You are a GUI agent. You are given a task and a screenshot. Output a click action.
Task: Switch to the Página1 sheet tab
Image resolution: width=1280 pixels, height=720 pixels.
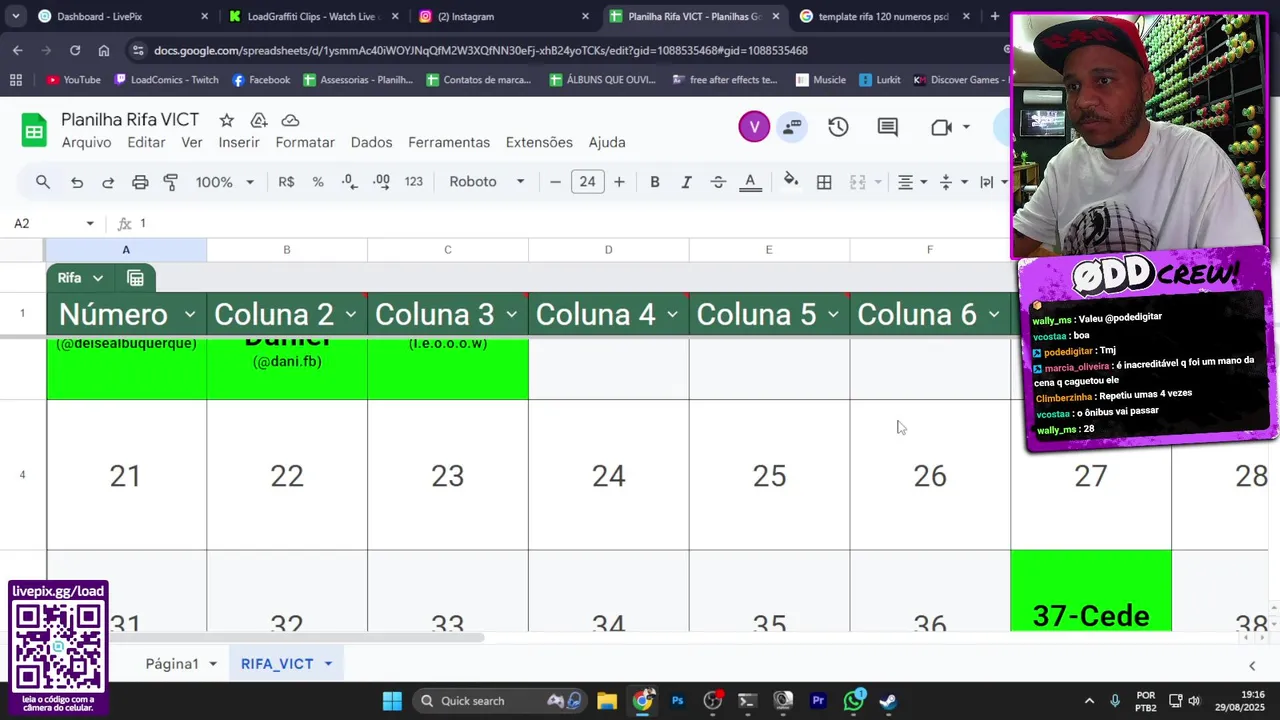click(181, 664)
